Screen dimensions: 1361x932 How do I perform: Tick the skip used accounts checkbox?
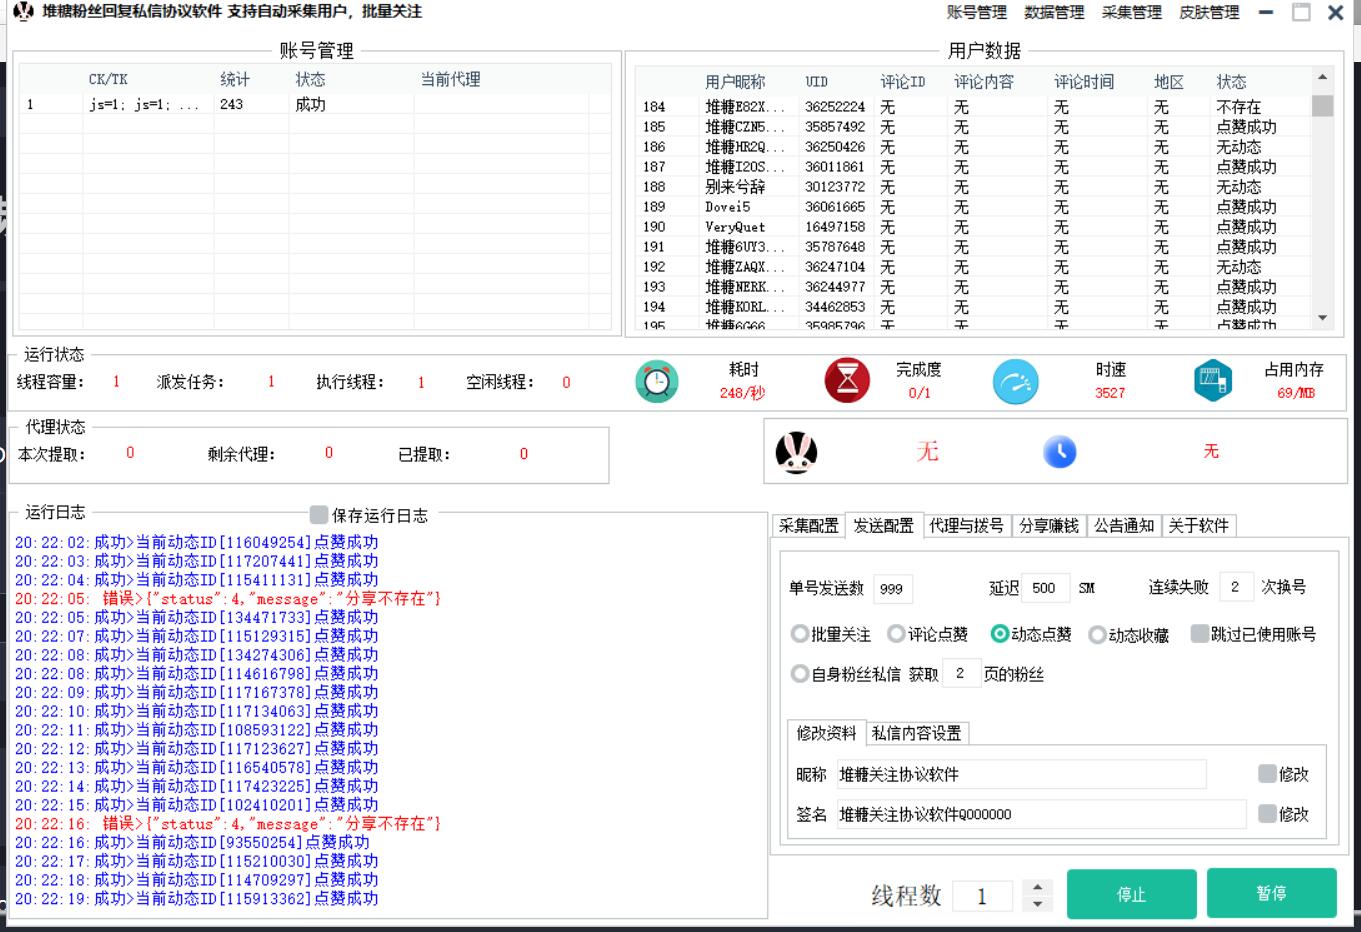tap(1200, 634)
